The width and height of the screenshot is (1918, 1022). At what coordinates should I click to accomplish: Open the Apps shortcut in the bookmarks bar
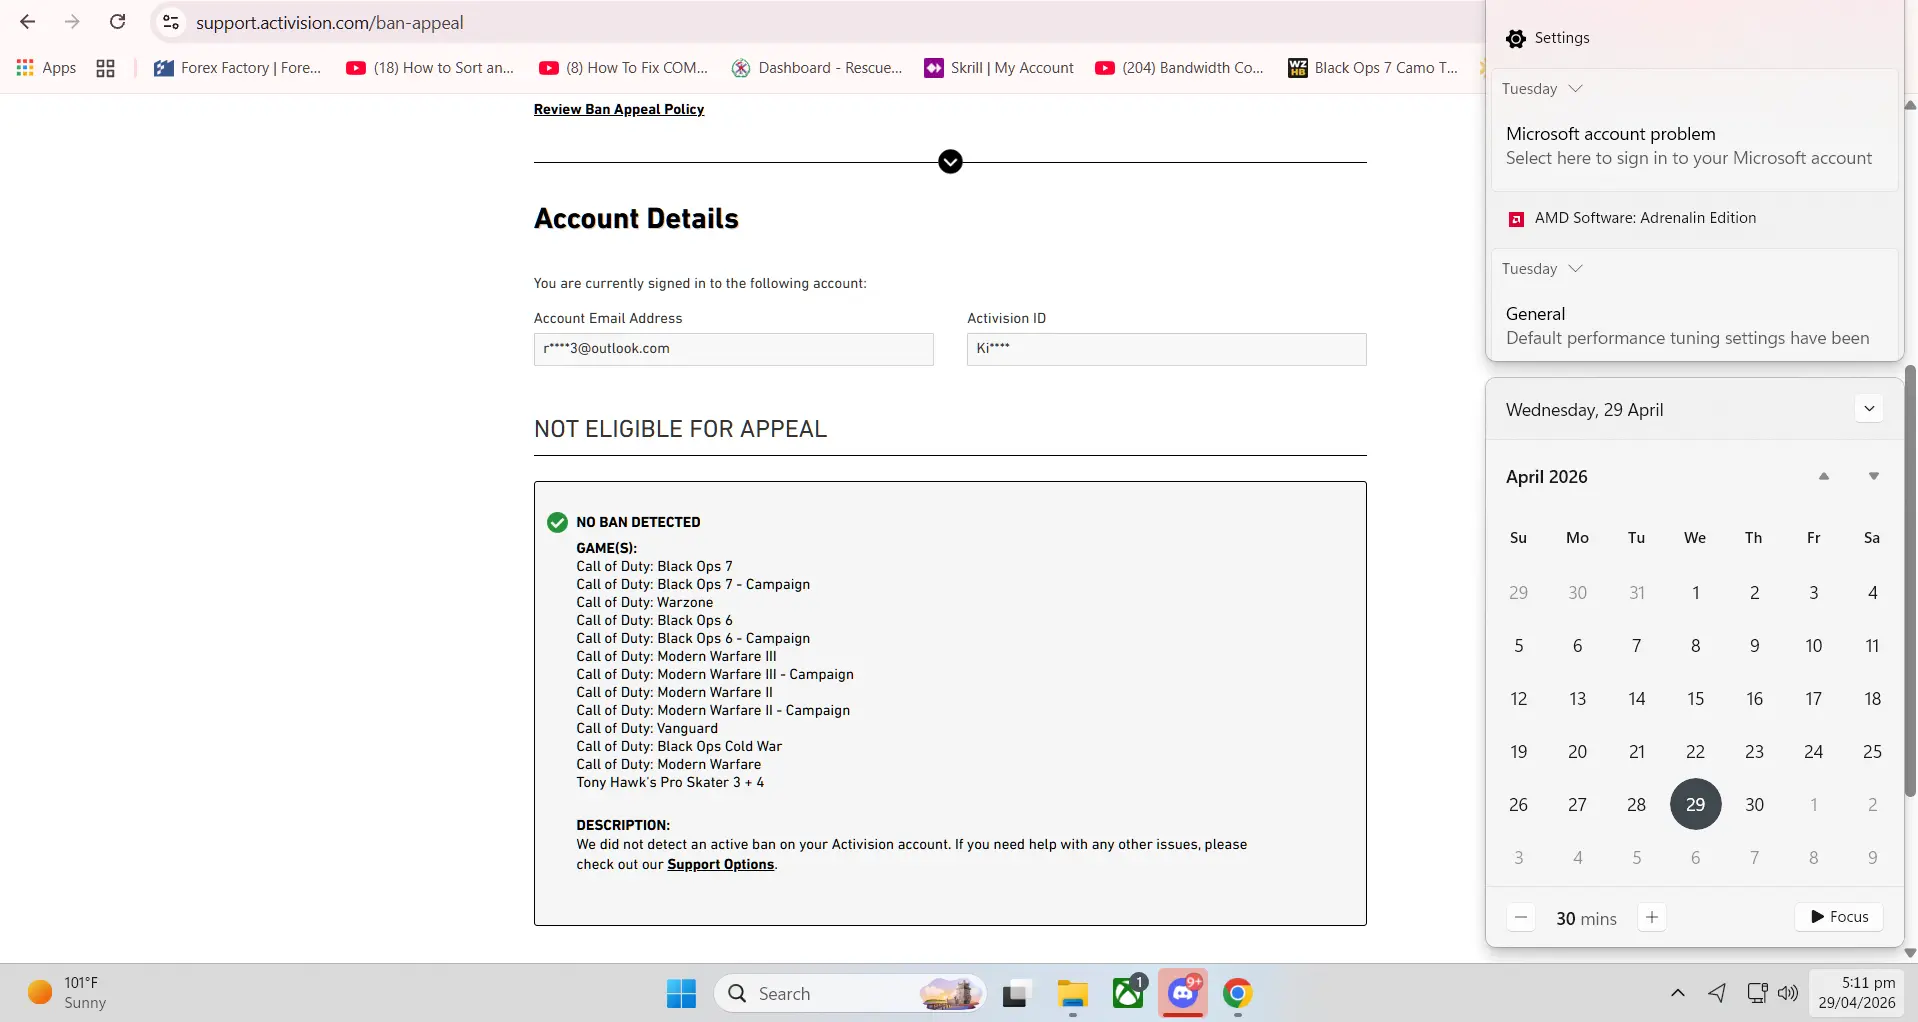pos(46,68)
